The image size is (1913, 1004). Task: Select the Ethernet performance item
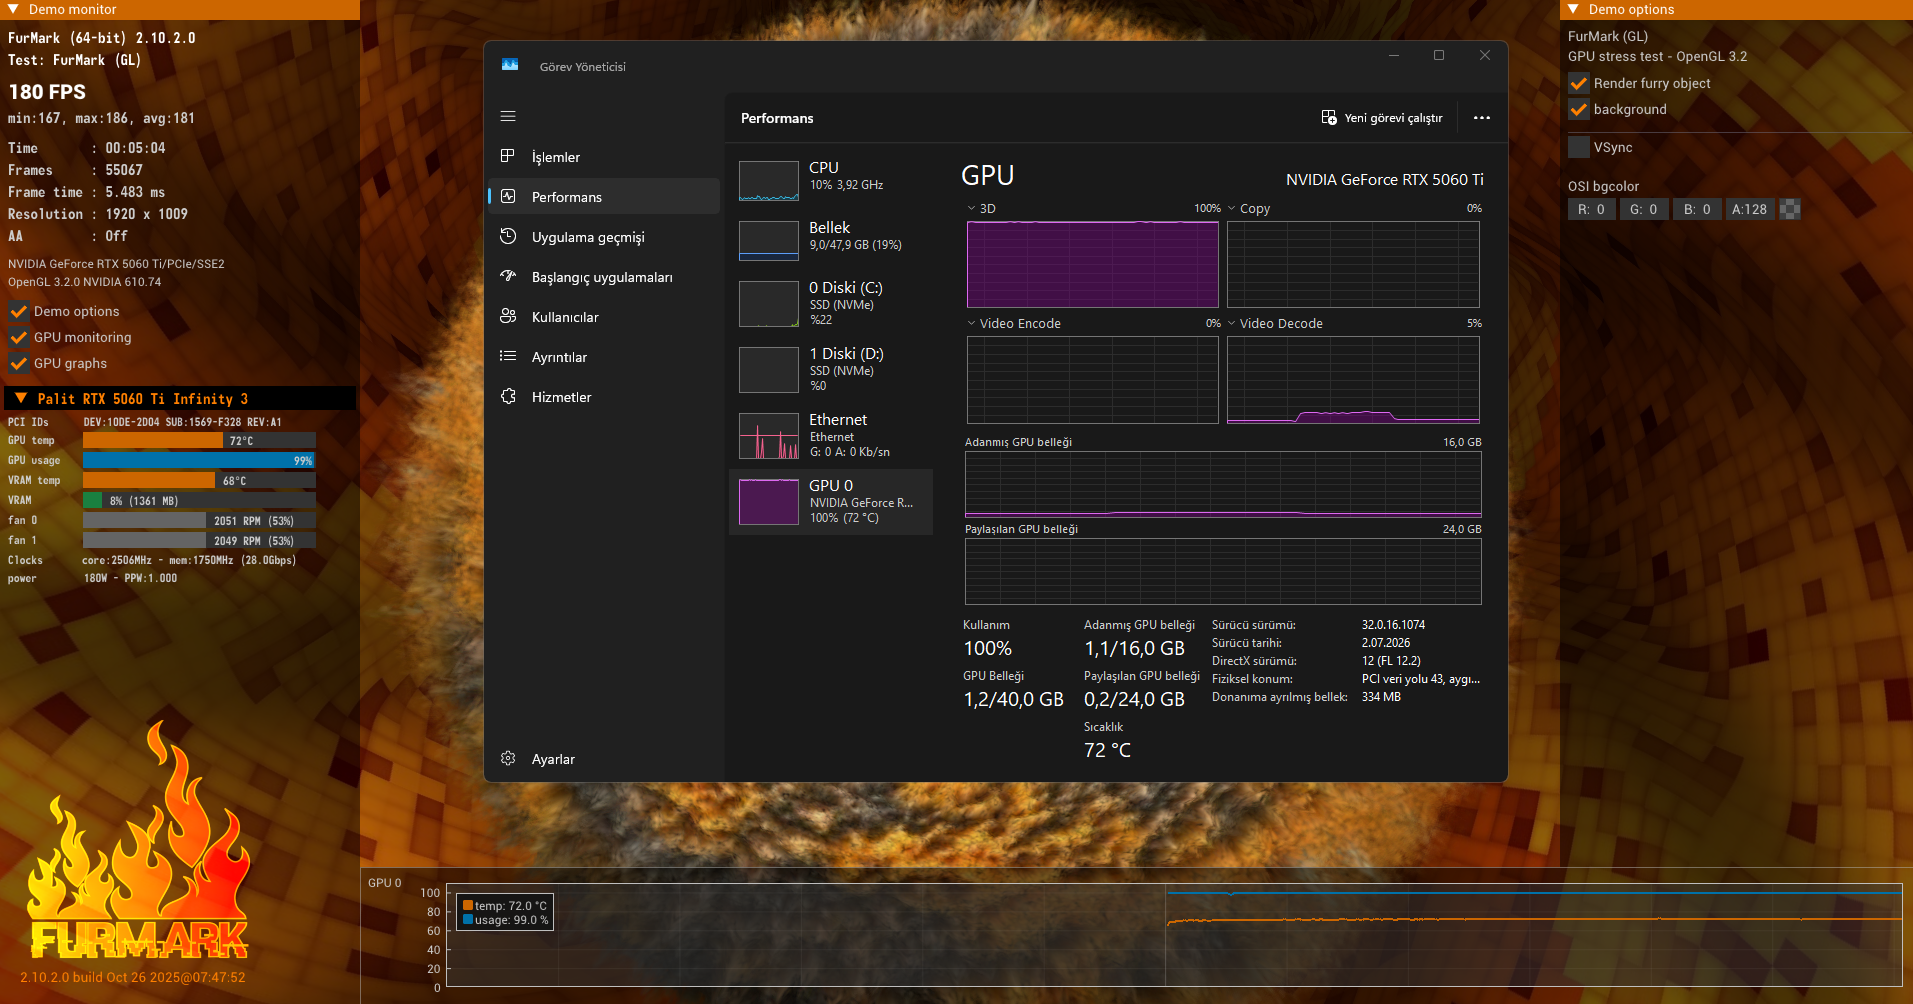[x=831, y=435]
